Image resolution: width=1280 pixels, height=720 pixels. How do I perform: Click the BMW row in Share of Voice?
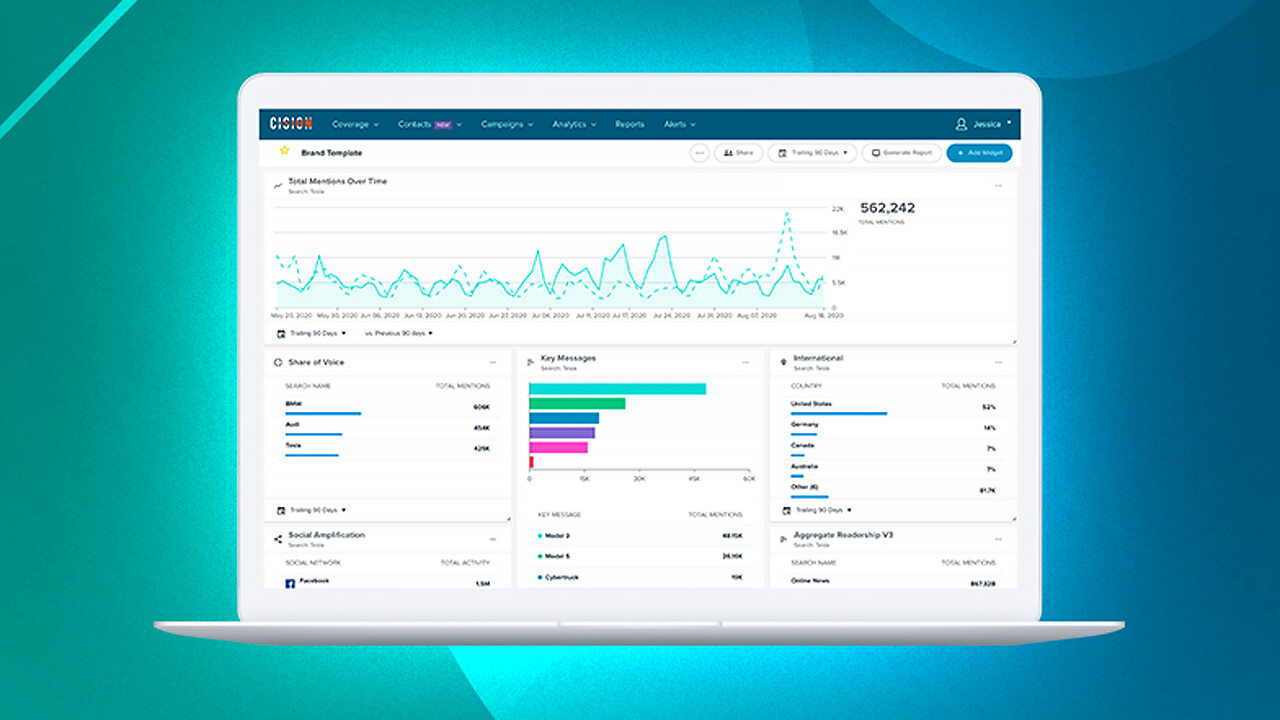pyautogui.click(x=388, y=407)
